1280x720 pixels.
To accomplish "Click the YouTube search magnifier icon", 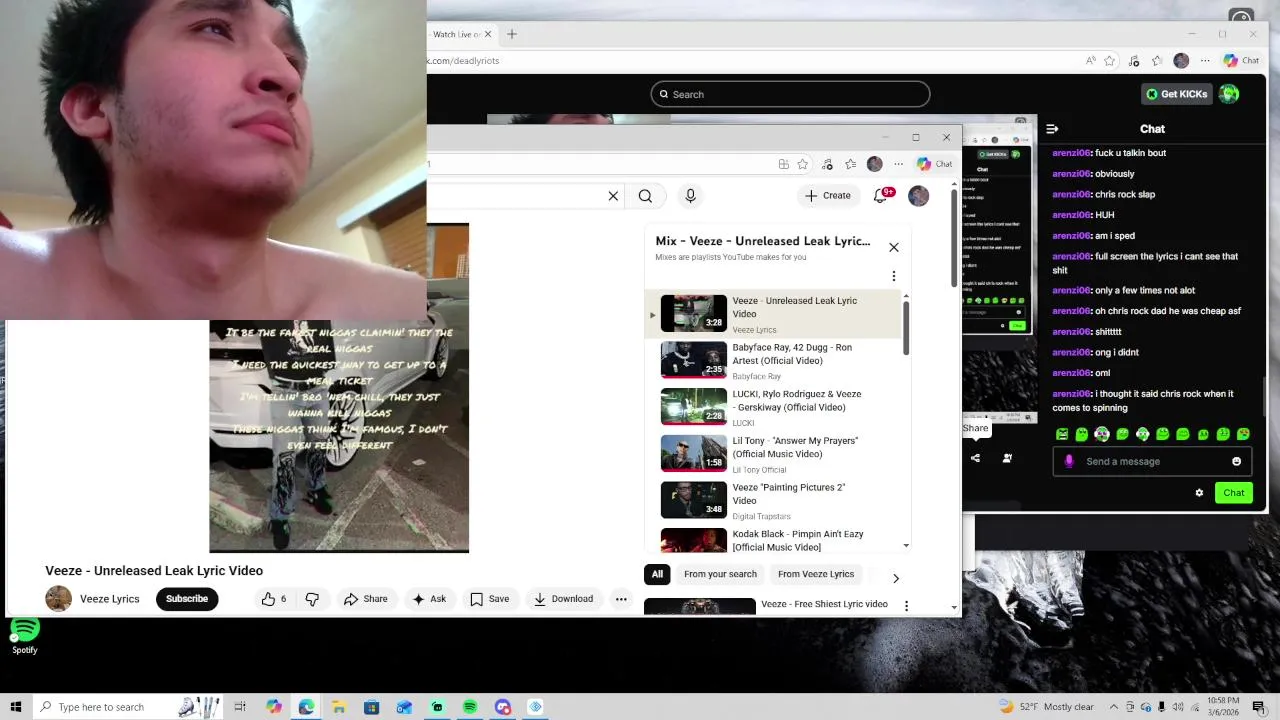I will tap(645, 196).
